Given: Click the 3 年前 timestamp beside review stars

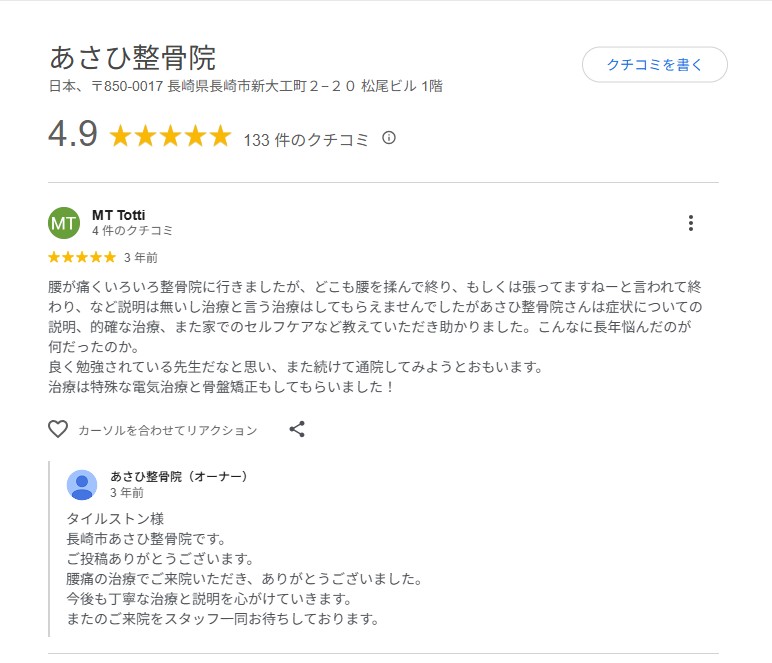Looking at the screenshot, I should click(141, 257).
